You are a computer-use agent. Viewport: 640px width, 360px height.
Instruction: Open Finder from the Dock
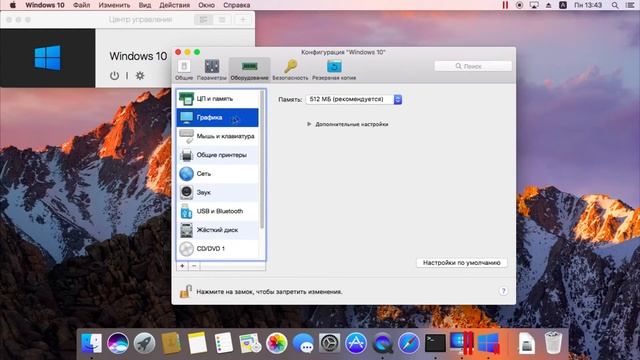pyautogui.click(x=91, y=343)
